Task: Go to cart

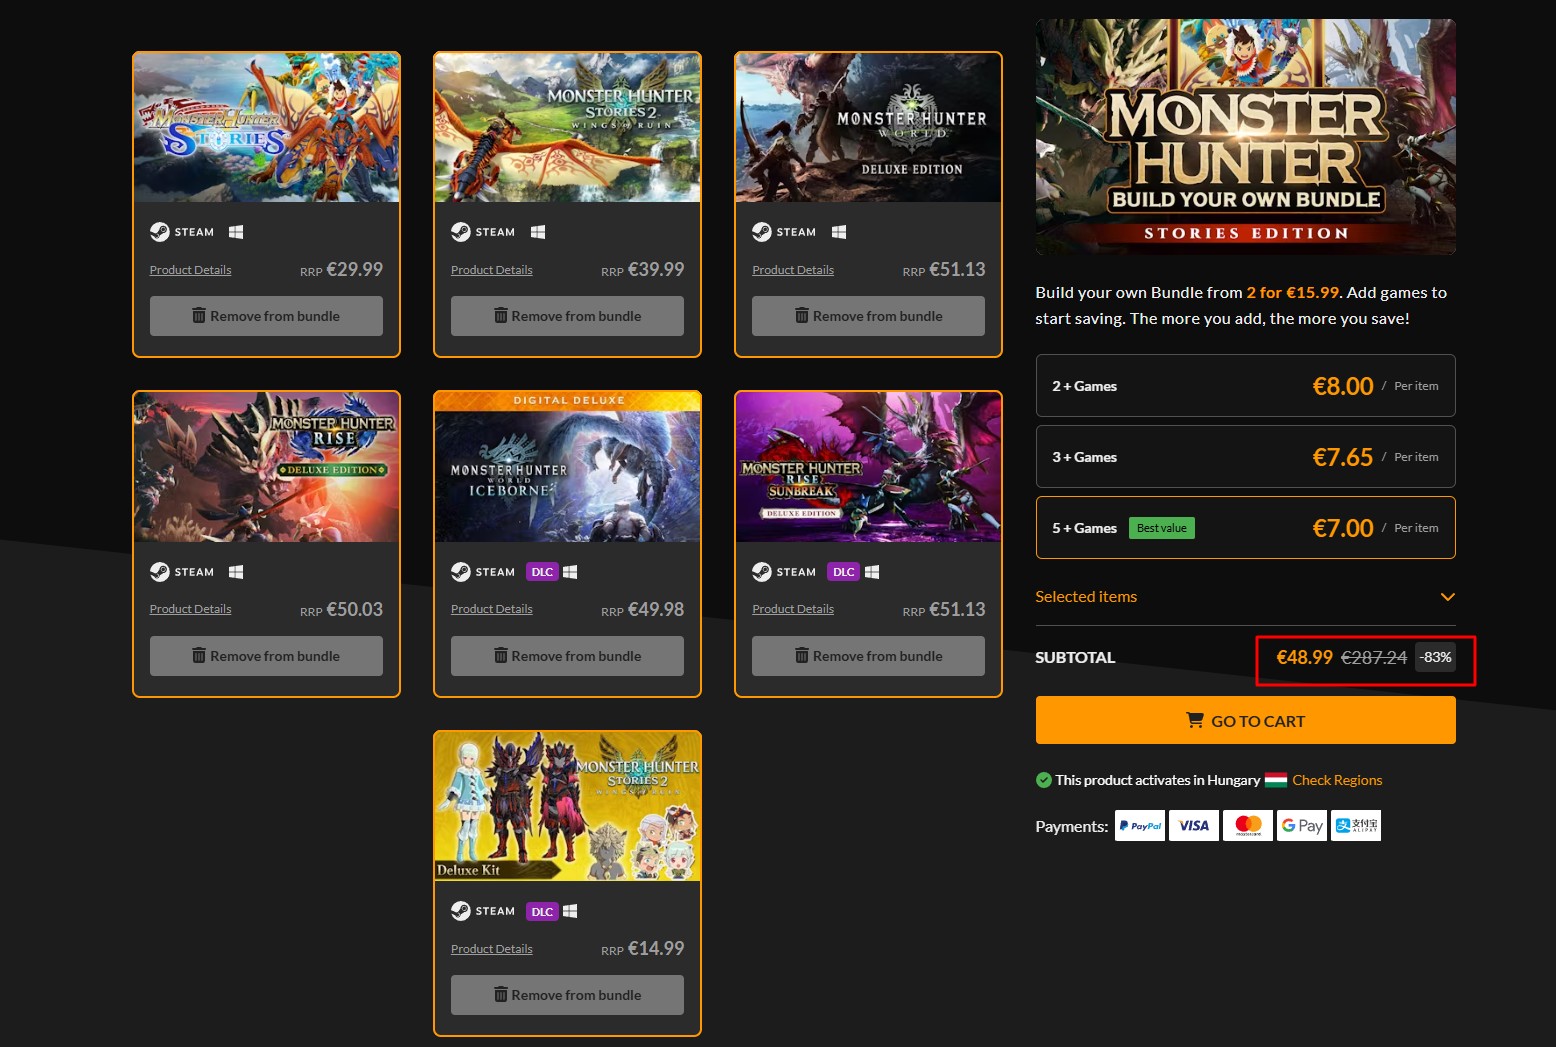Action: [x=1245, y=720]
